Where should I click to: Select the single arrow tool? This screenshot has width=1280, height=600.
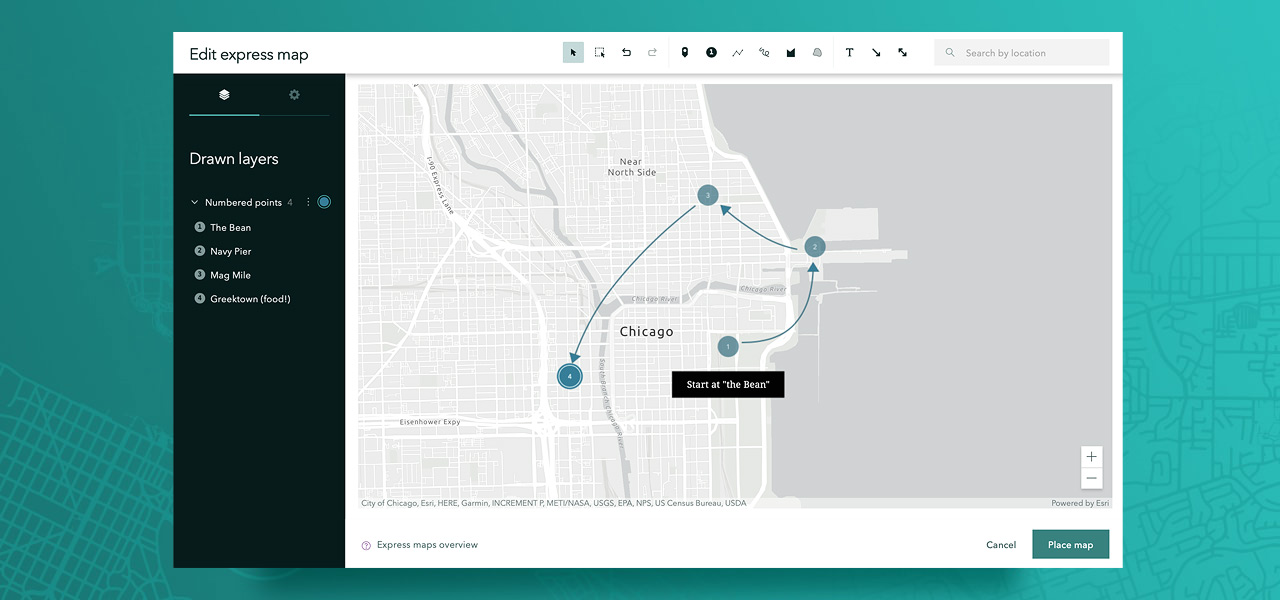876,53
